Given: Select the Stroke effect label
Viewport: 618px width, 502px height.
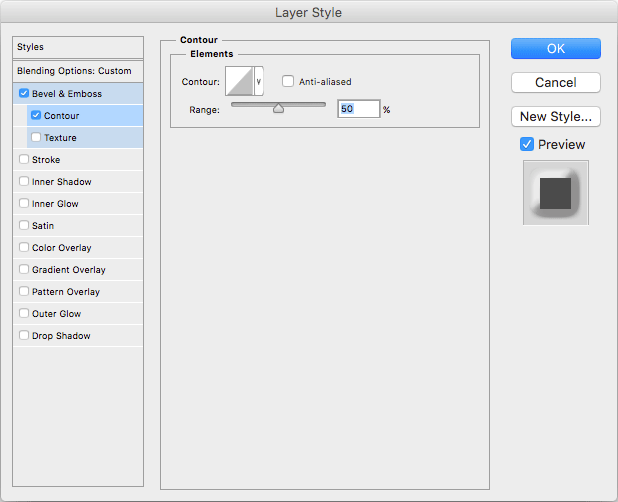Looking at the screenshot, I should coord(46,160).
